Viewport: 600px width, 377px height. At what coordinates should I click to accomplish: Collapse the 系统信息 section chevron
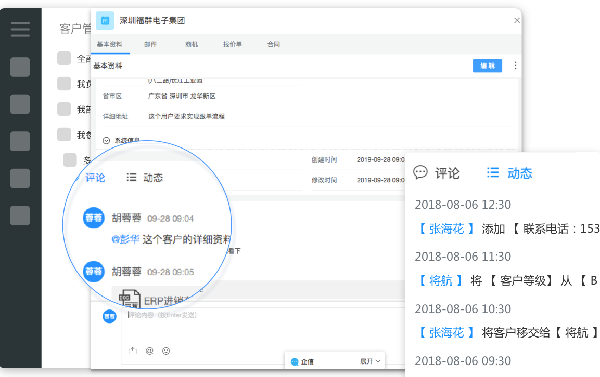pos(106,141)
